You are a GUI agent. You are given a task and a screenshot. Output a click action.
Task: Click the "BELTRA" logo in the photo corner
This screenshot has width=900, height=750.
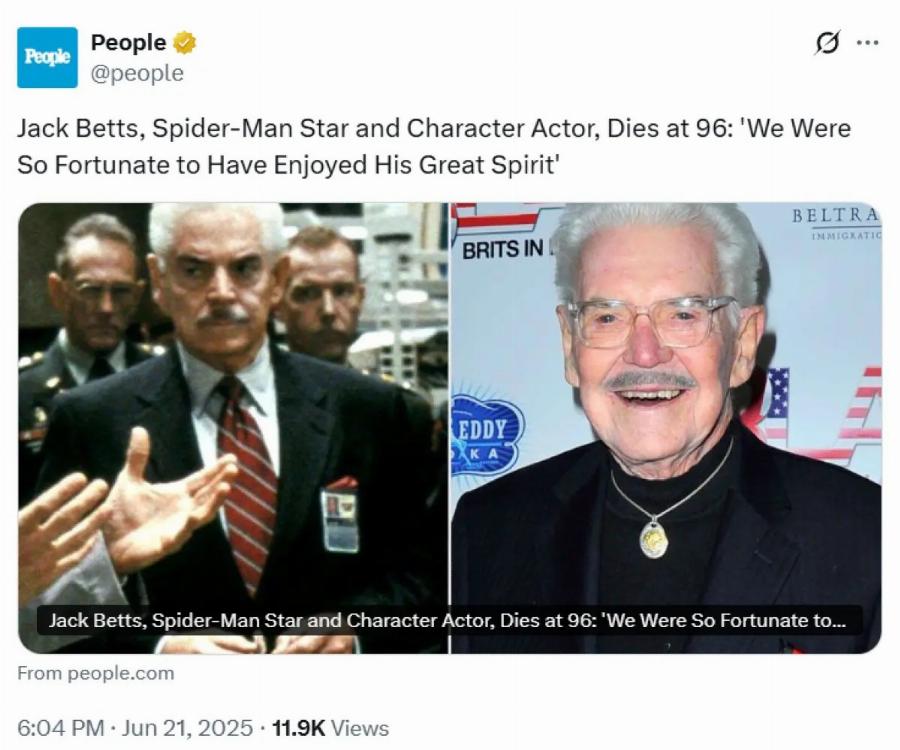tap(835, 216)
